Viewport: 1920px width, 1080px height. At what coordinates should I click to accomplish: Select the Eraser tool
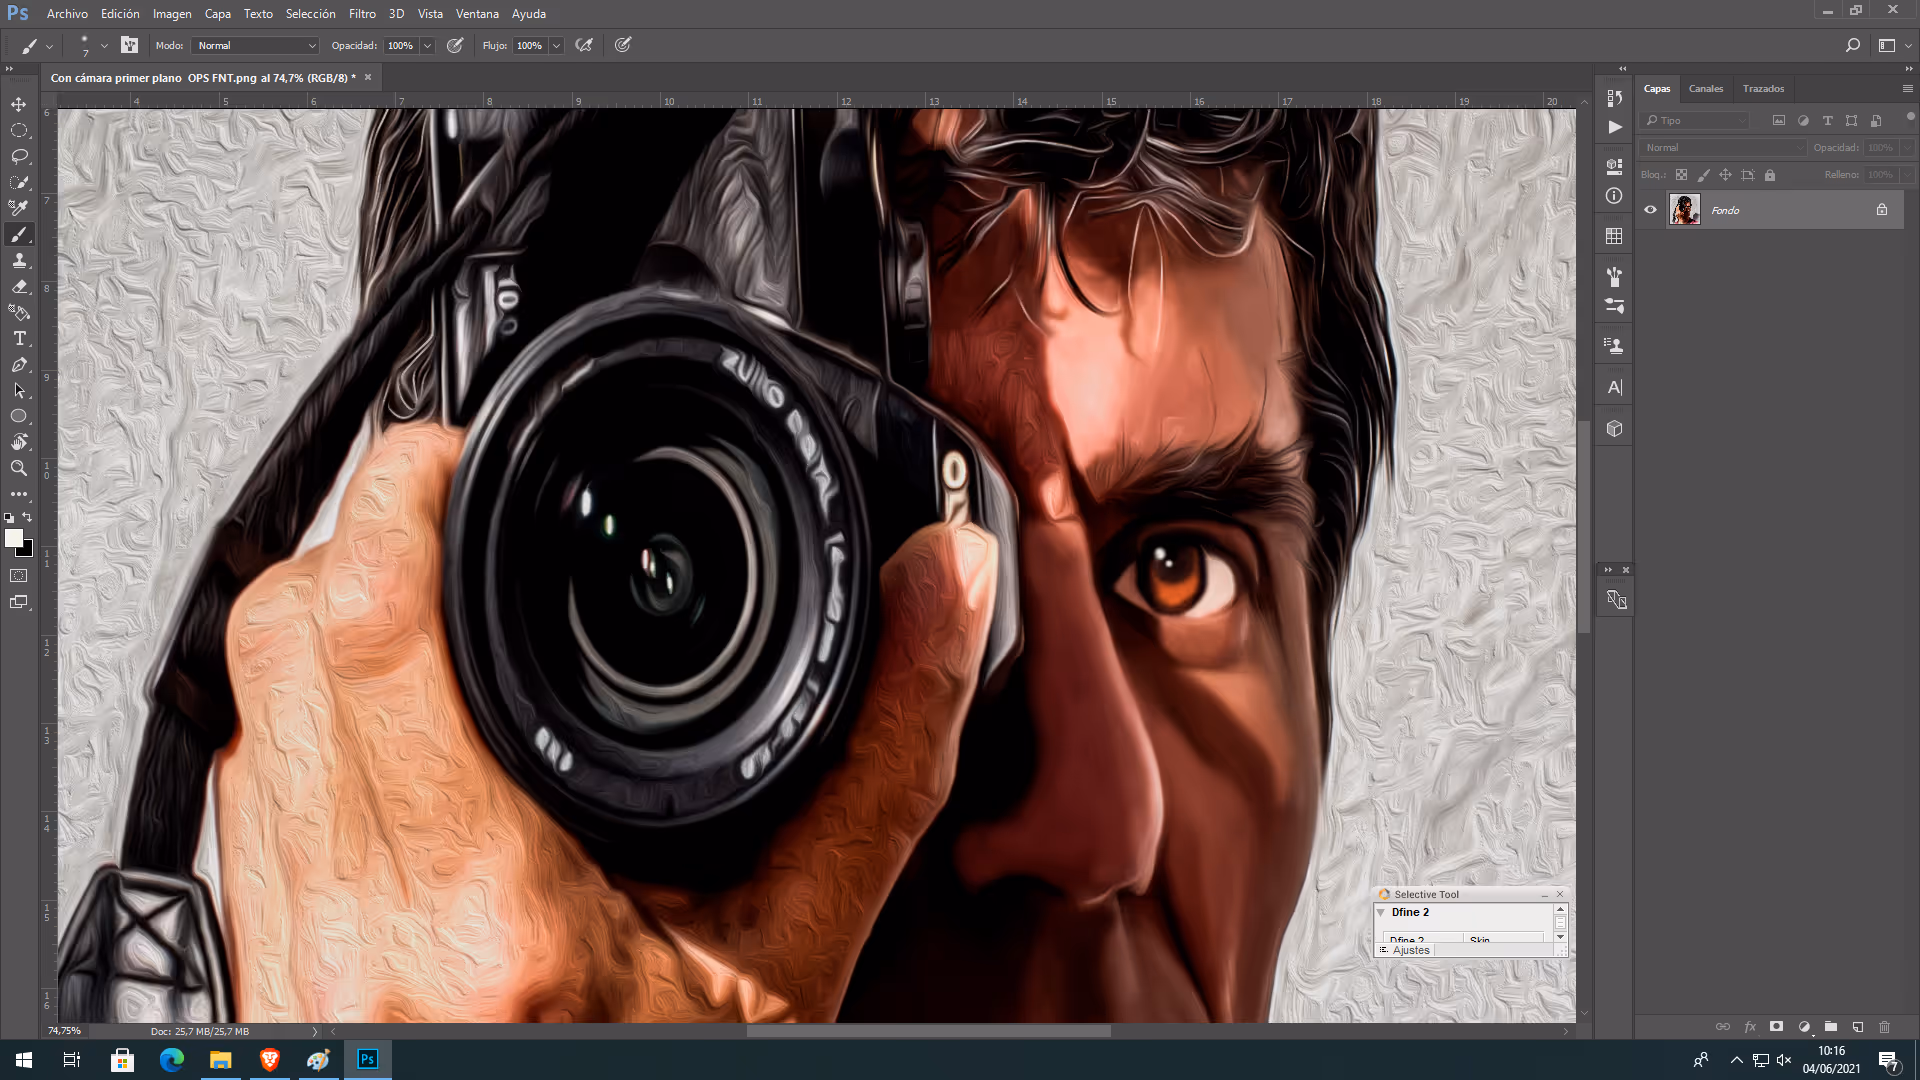pyautogui.click(x=19, y=286)
